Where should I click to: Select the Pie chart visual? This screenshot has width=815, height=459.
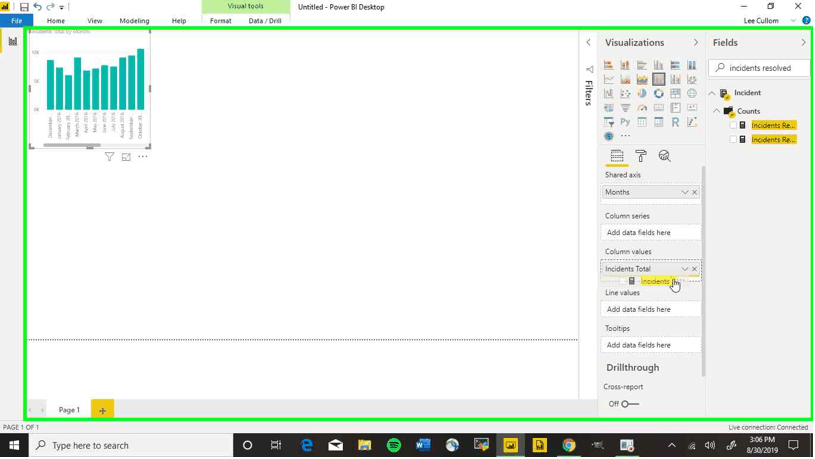coord(642,94)
